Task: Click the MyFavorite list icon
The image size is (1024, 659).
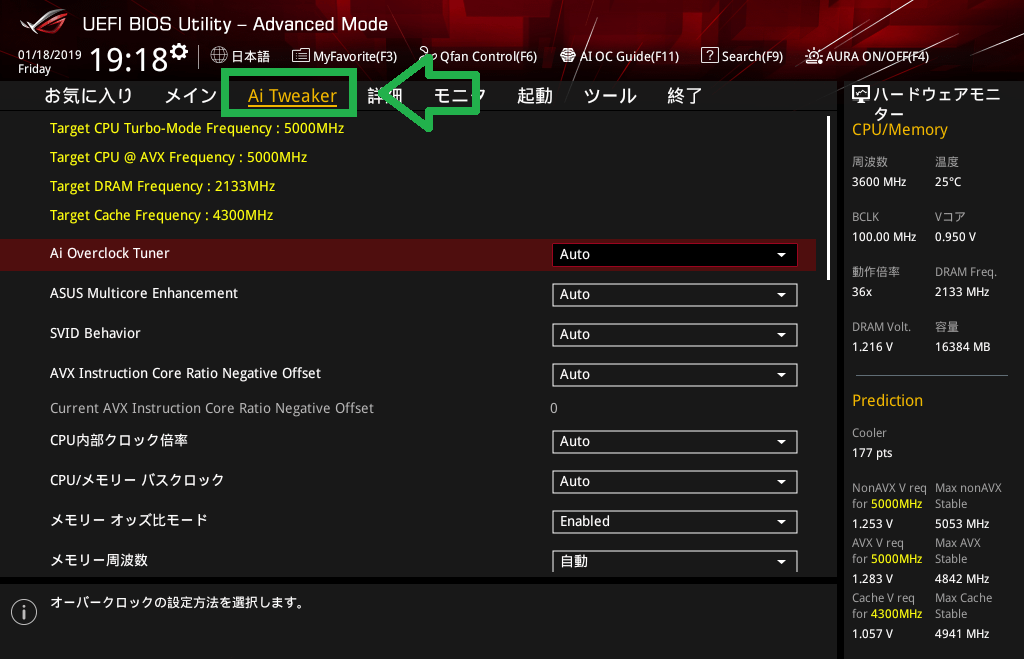Action: point(300,56)
